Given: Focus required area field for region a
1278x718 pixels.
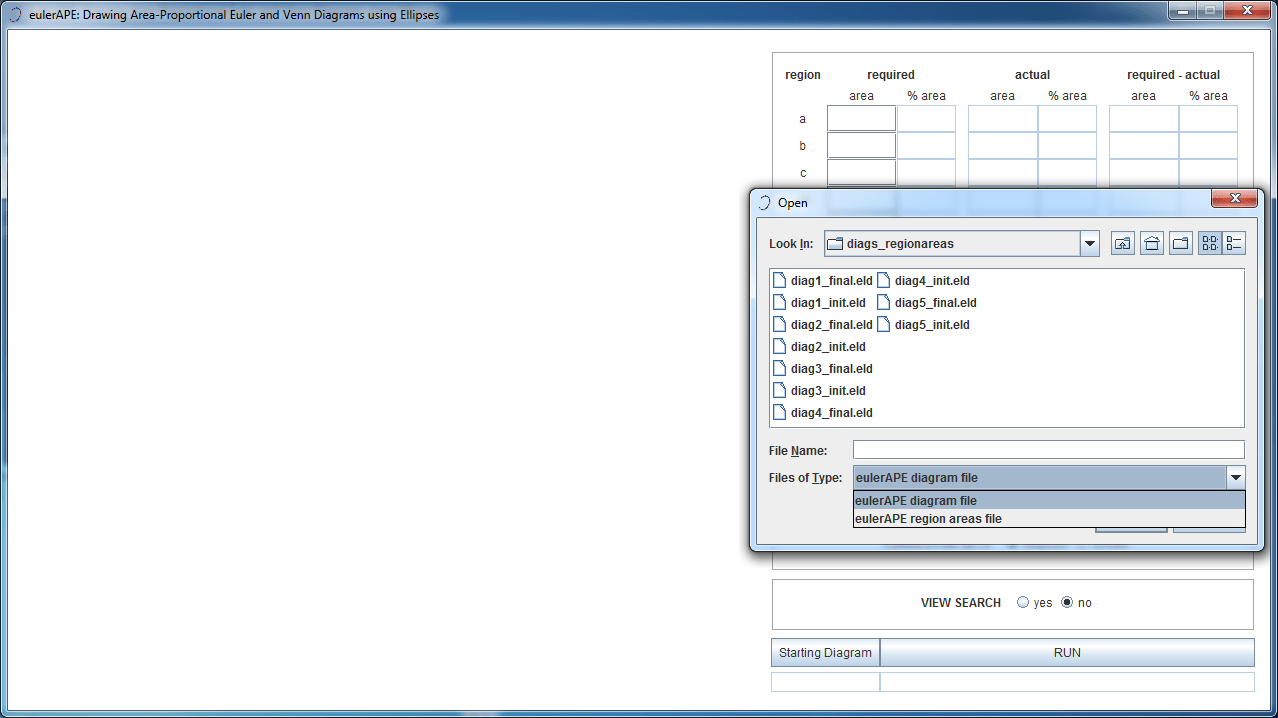Looking at the screenshot, I should pos(861,119).
